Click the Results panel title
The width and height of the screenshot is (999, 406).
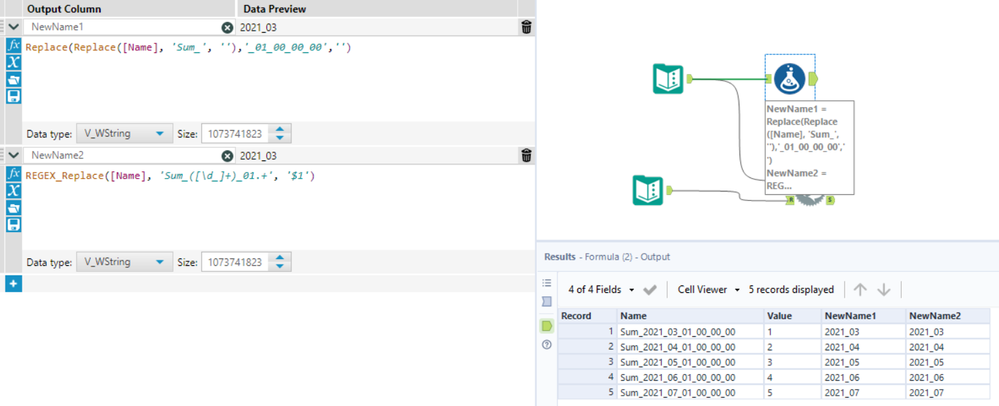pyautogui.click(x=607, y=257)
